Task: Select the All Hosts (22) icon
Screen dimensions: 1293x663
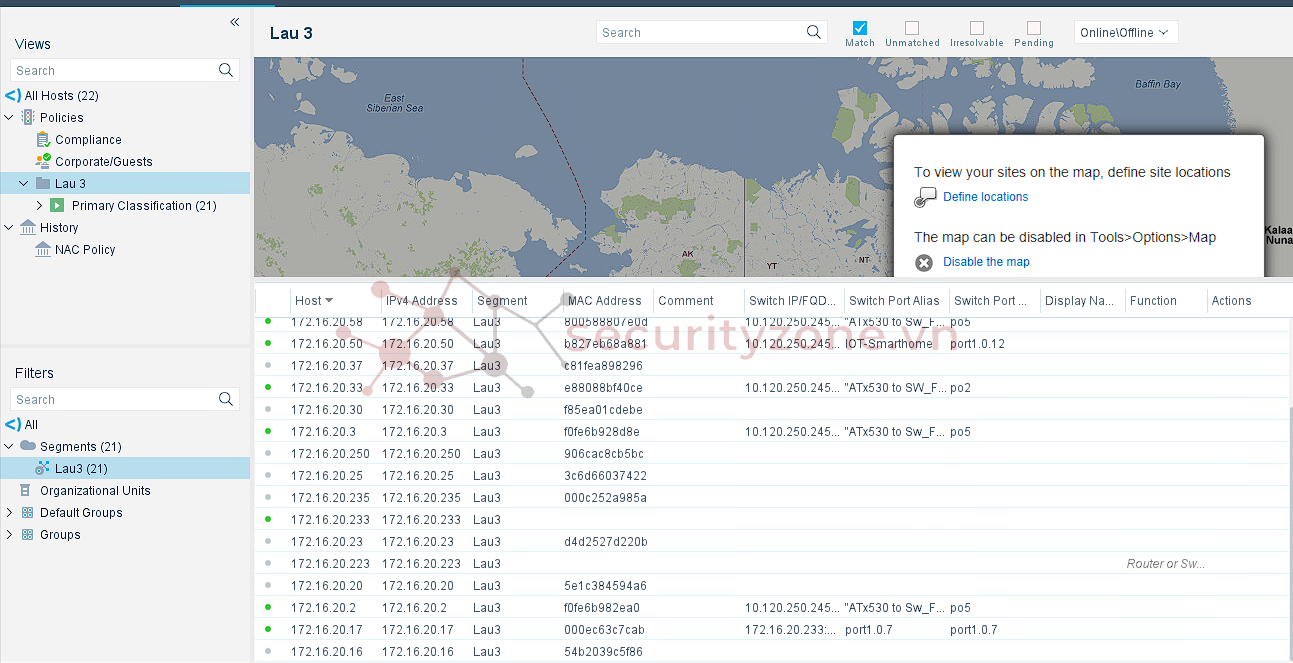Action: point(13,96)
